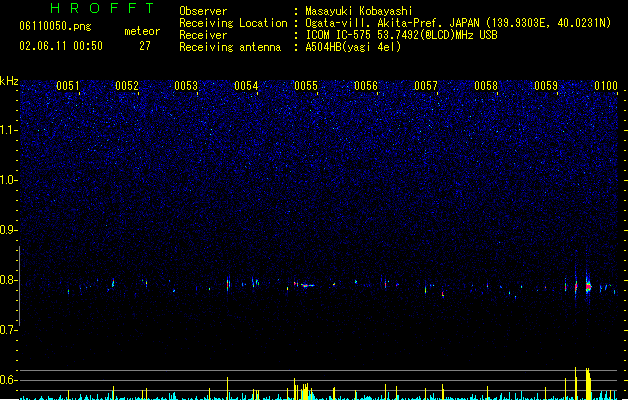Click the strong red meteor echo before 0100
The width and height of the screenshot is (629, 400).
pyautogui.click(x=588, y=286)
